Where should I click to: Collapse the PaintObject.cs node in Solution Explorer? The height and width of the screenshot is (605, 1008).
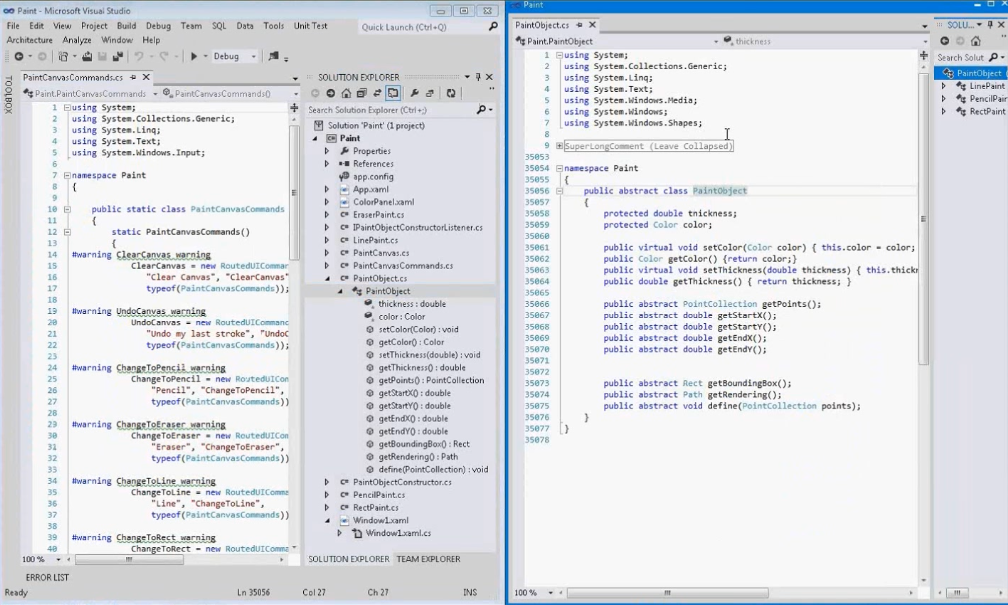[x=327, y=278]
